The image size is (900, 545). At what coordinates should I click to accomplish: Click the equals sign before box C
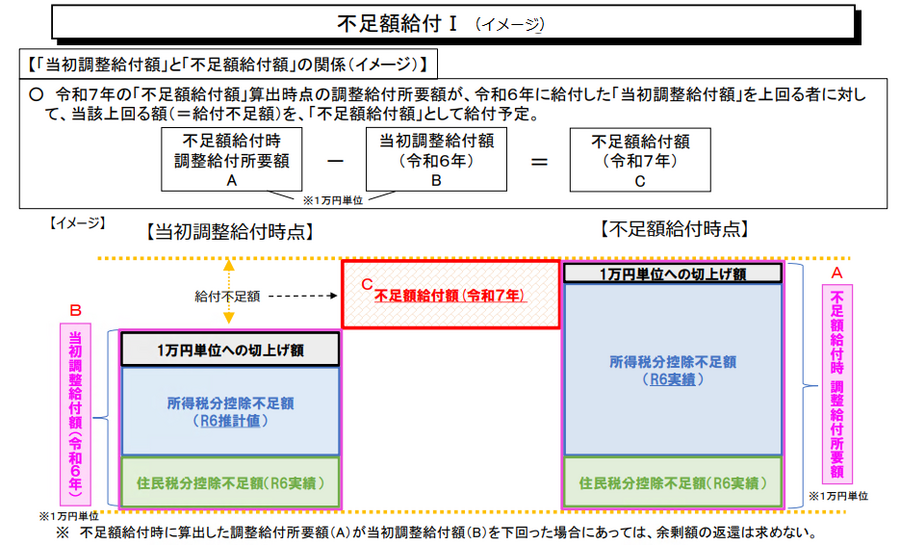pyautogui.click(x=539, y=162)
